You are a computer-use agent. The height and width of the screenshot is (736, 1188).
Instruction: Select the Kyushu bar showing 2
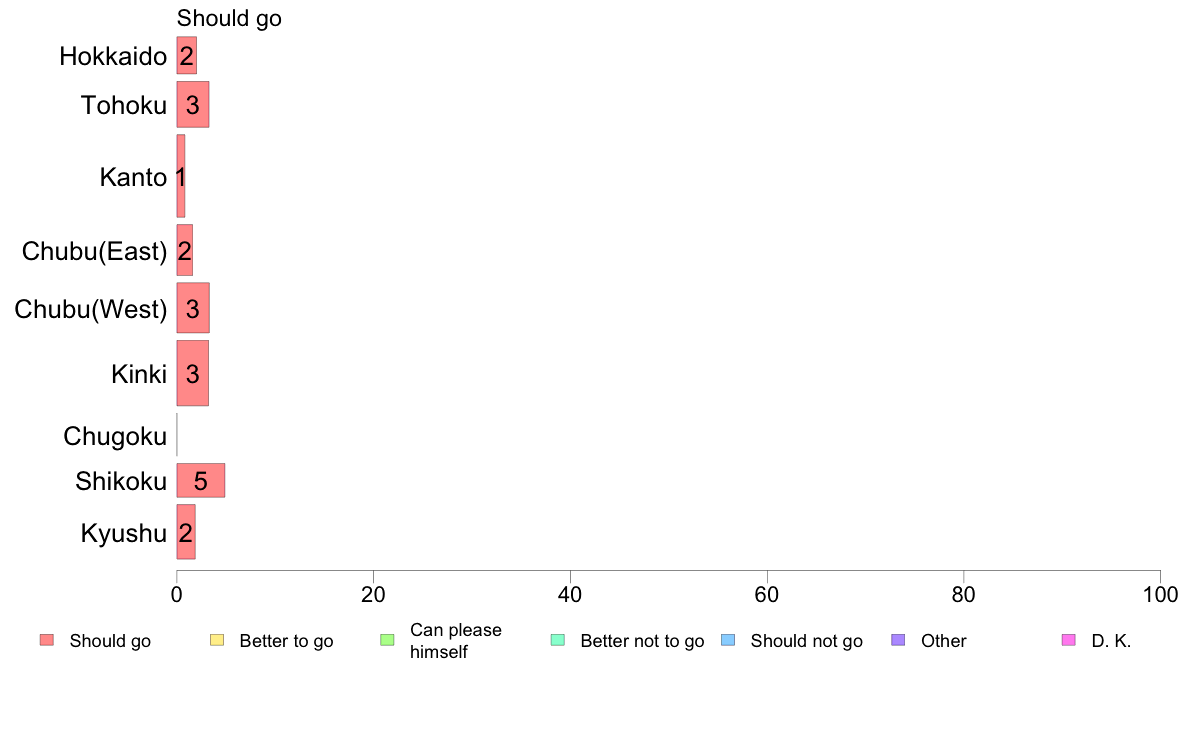(x=186, y=532)
